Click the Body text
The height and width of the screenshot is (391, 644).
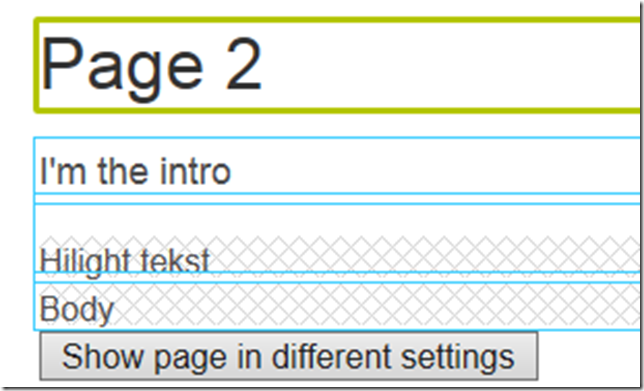click(77, 309)
